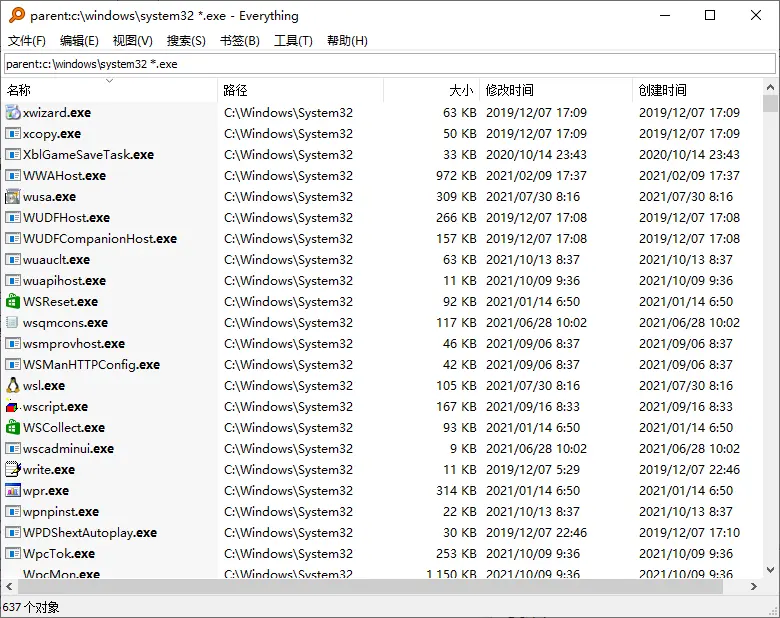Sort by the 名称 column header
Viewport: 780px width, 618px height.
tap(109, 90)
